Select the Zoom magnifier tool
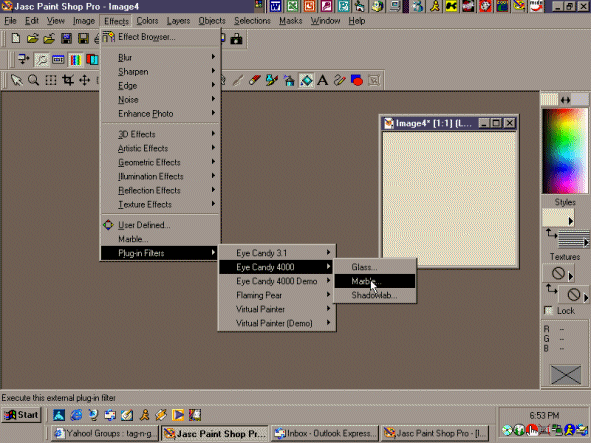 pyautogui.click(x=33, y=80)
